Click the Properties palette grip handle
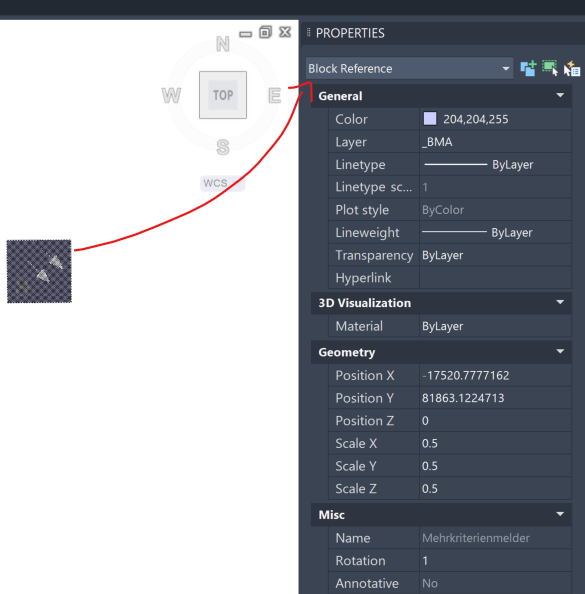This screenshot has width=585, height=594. tap(308, 33)
